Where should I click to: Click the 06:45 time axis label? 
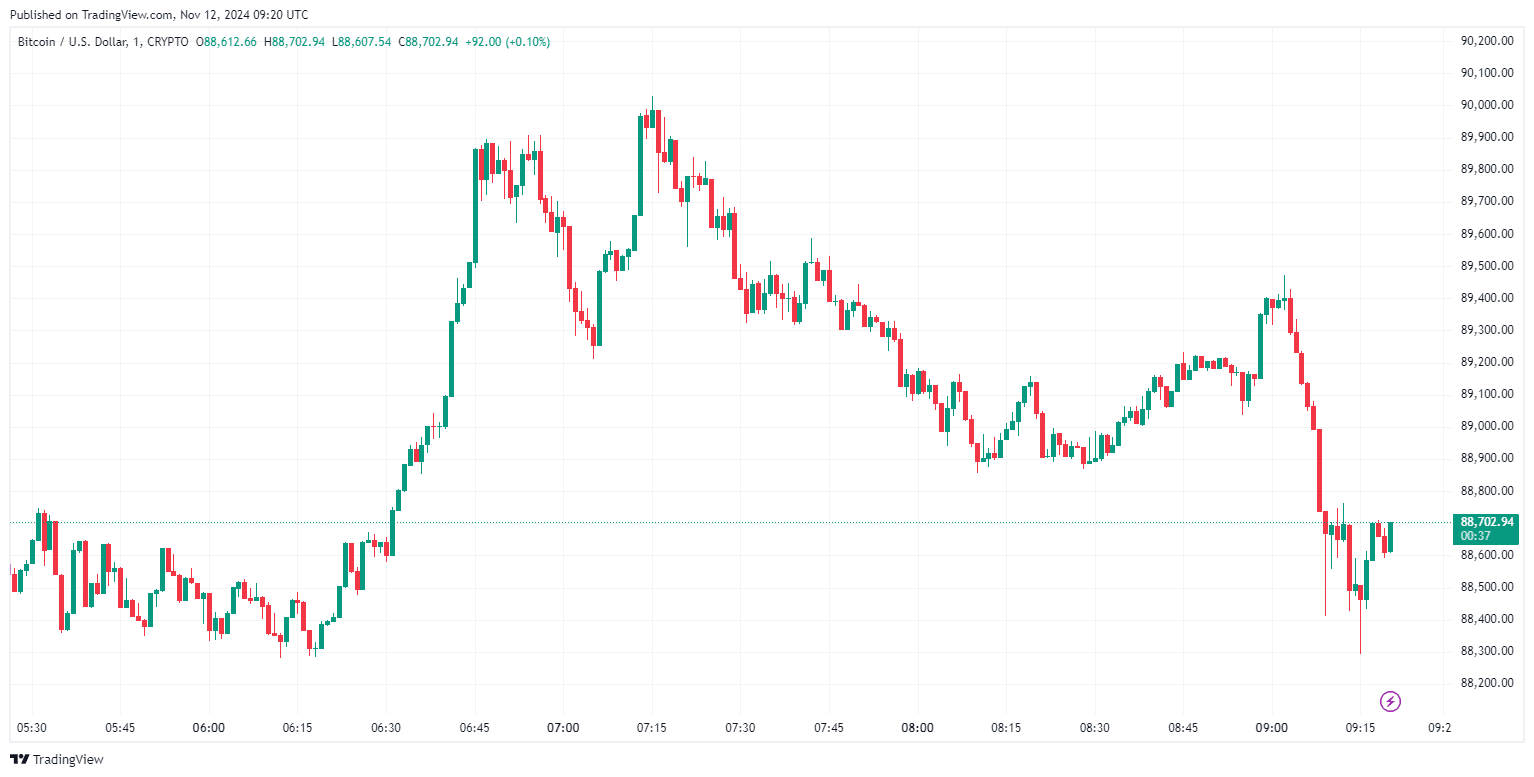474,728
